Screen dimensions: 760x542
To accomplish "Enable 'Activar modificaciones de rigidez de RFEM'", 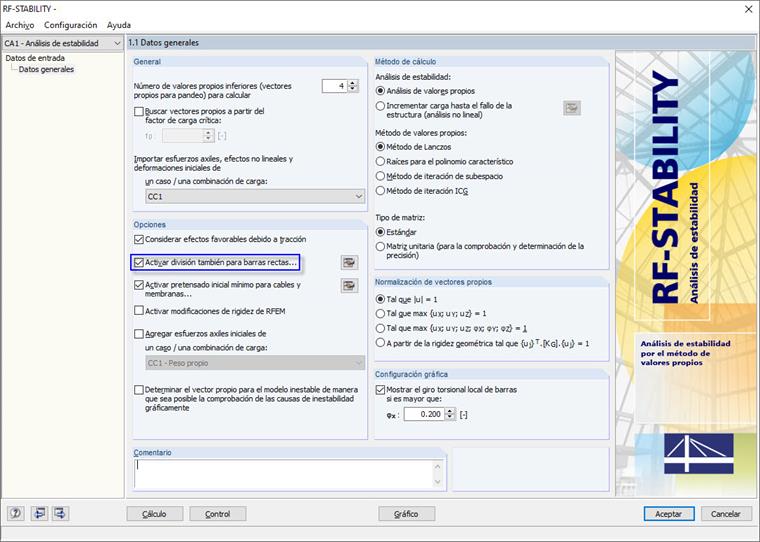I will click(139, 311).
